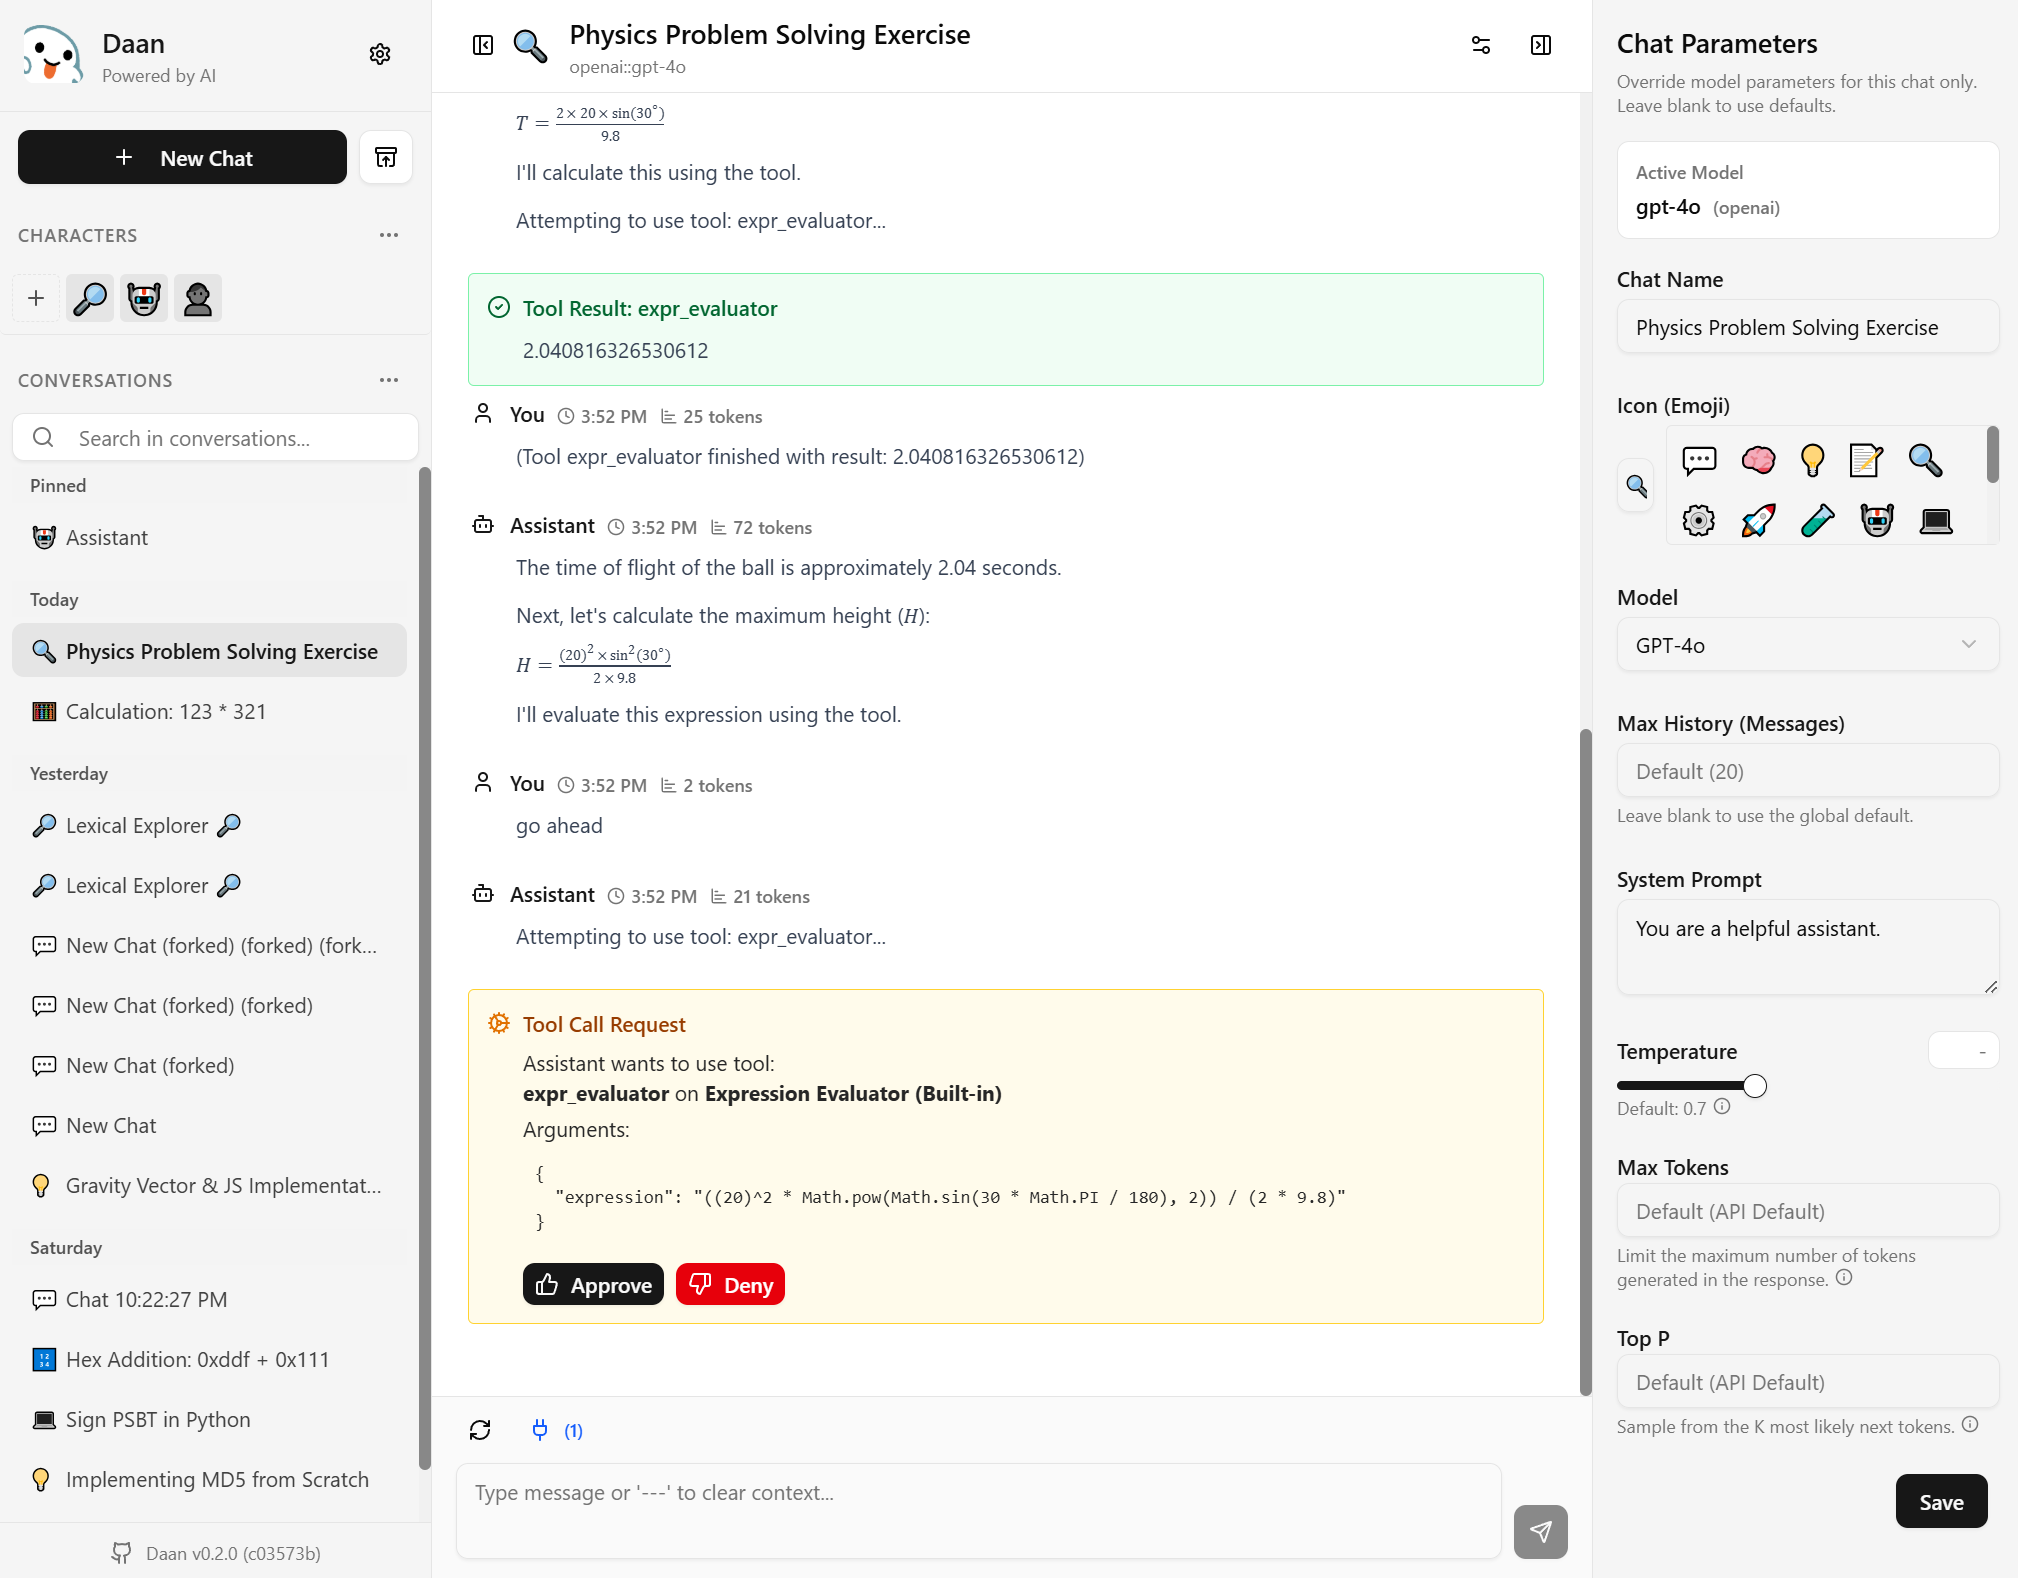Open the Characters more options menu
Screen dimensions: 2018x1578
pos(389,235)
